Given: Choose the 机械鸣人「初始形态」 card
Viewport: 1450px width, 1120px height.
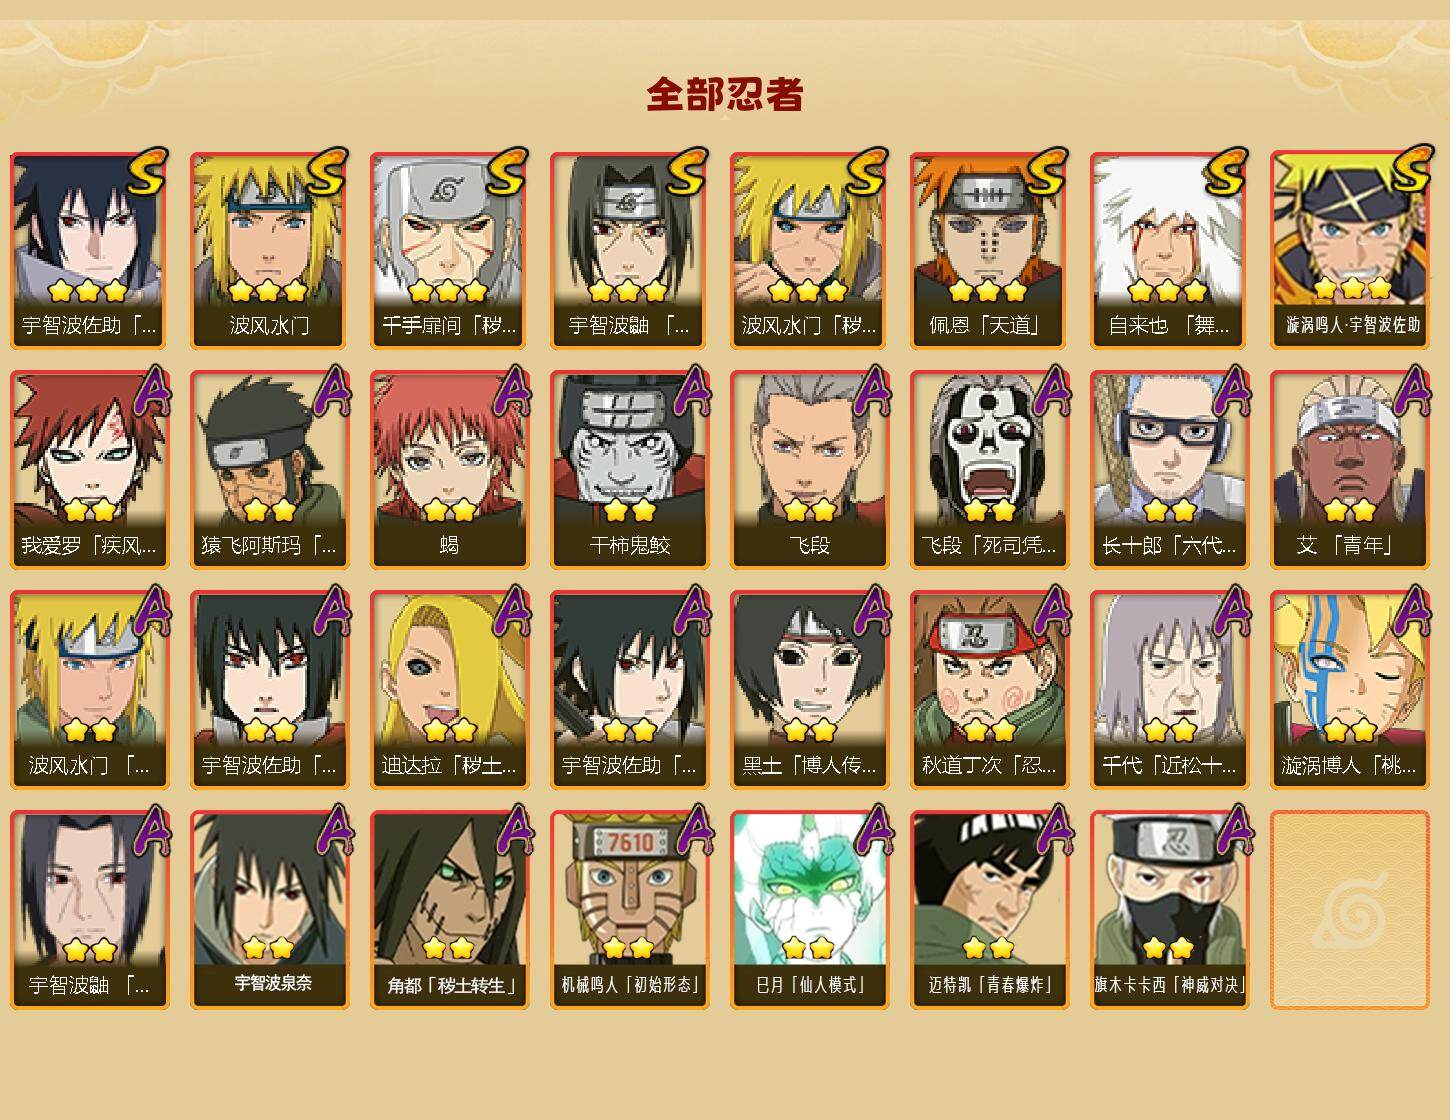Looking at the screenshot, I should pos(629,910).
